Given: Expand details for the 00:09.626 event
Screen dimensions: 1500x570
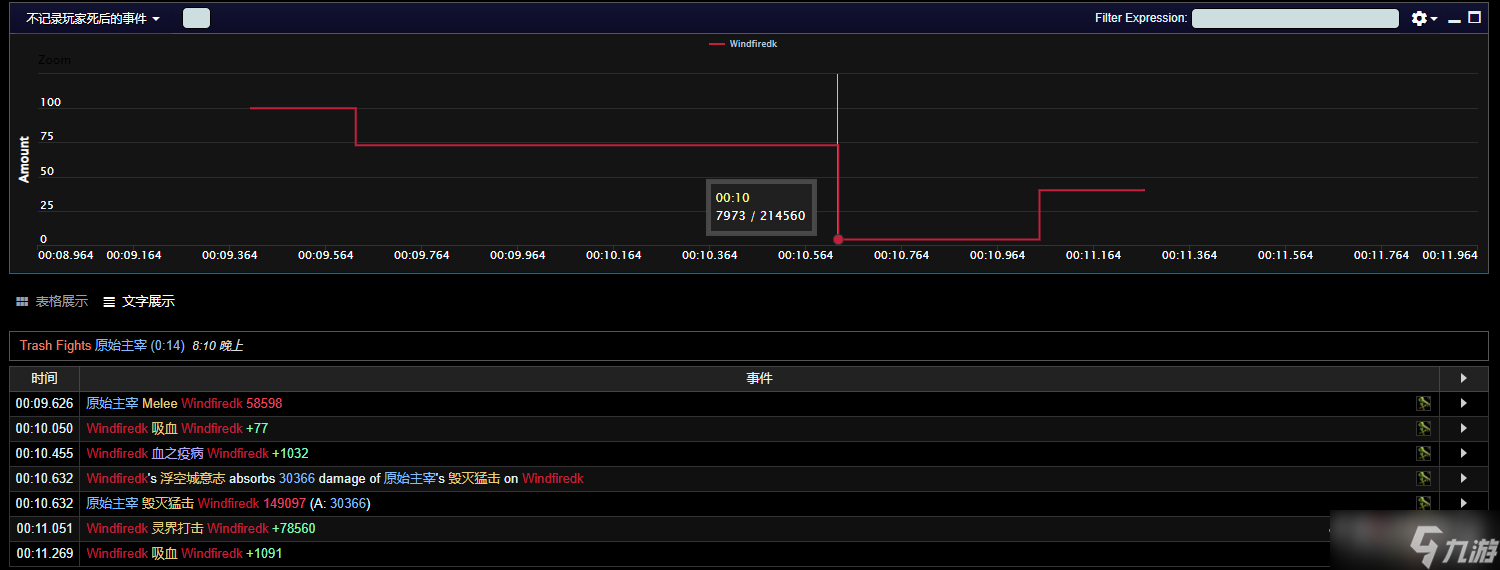Looking at the screenshot, I should [x=1463, y=403].
